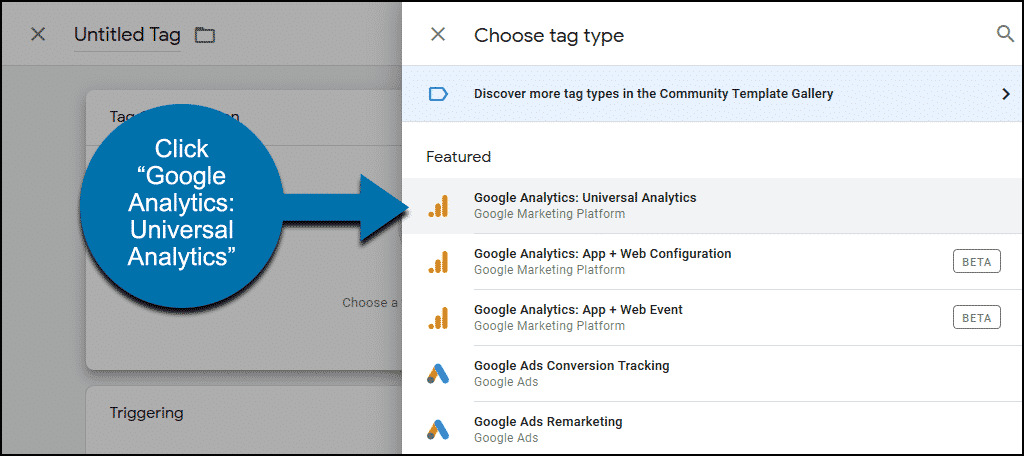Click the Google Ads Conversion Tracking logo icon
Screen dimensions: 1024x456
[x=438, y=374]
